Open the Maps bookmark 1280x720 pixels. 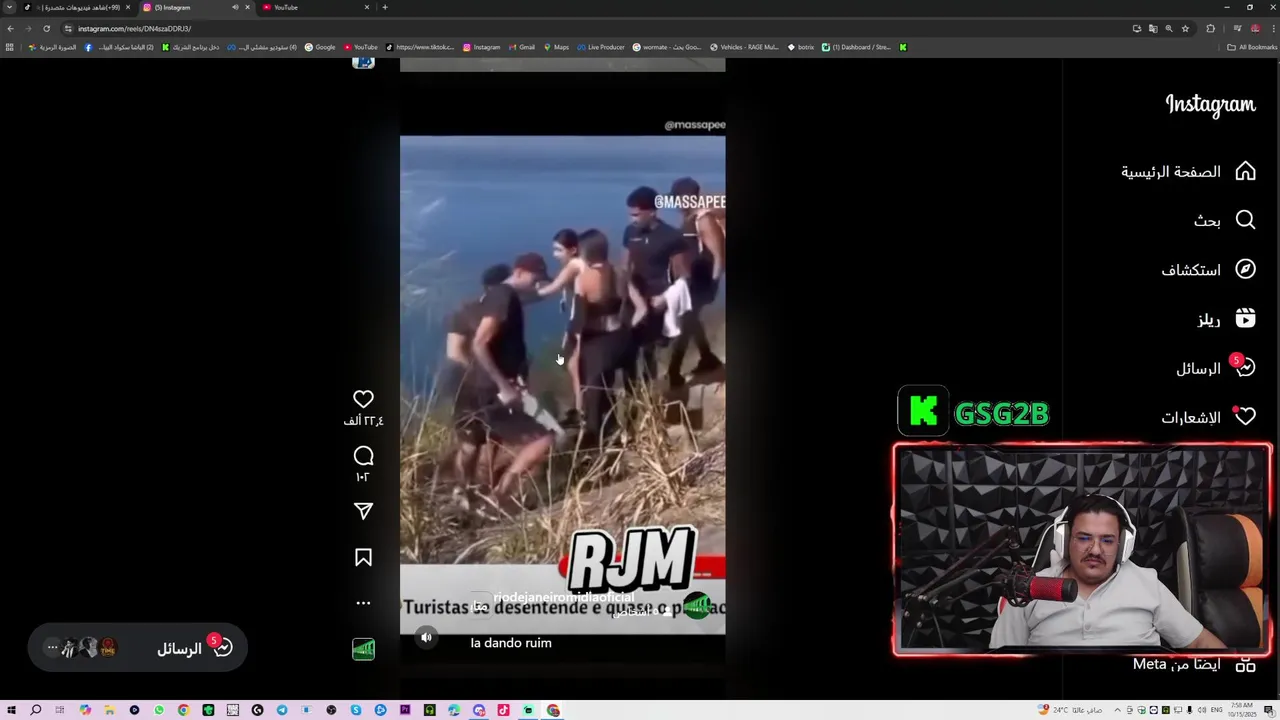click(x=555, y=47)
